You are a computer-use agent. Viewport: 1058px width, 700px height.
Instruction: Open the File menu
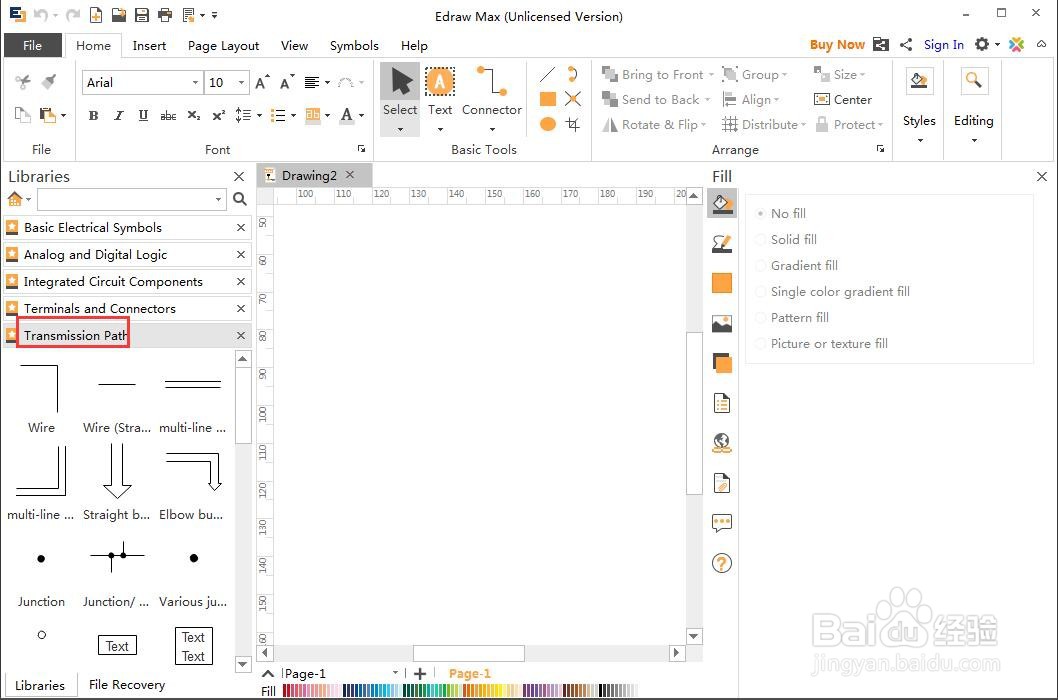coord(32,45)
